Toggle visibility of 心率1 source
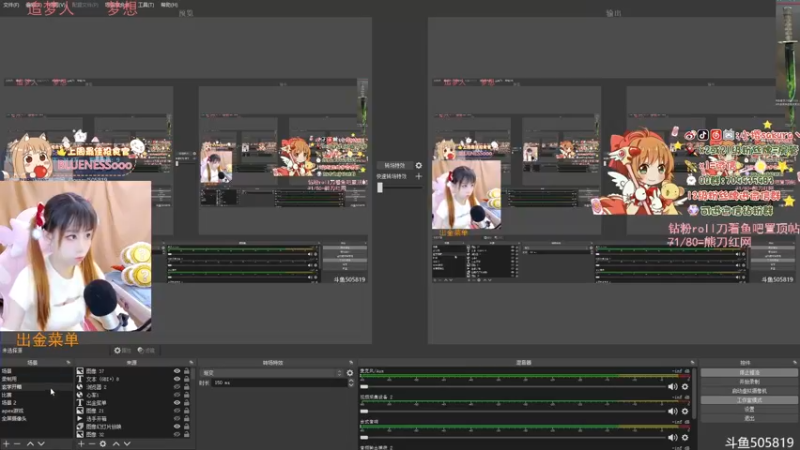The image size is (800, 450). point(177,395)
